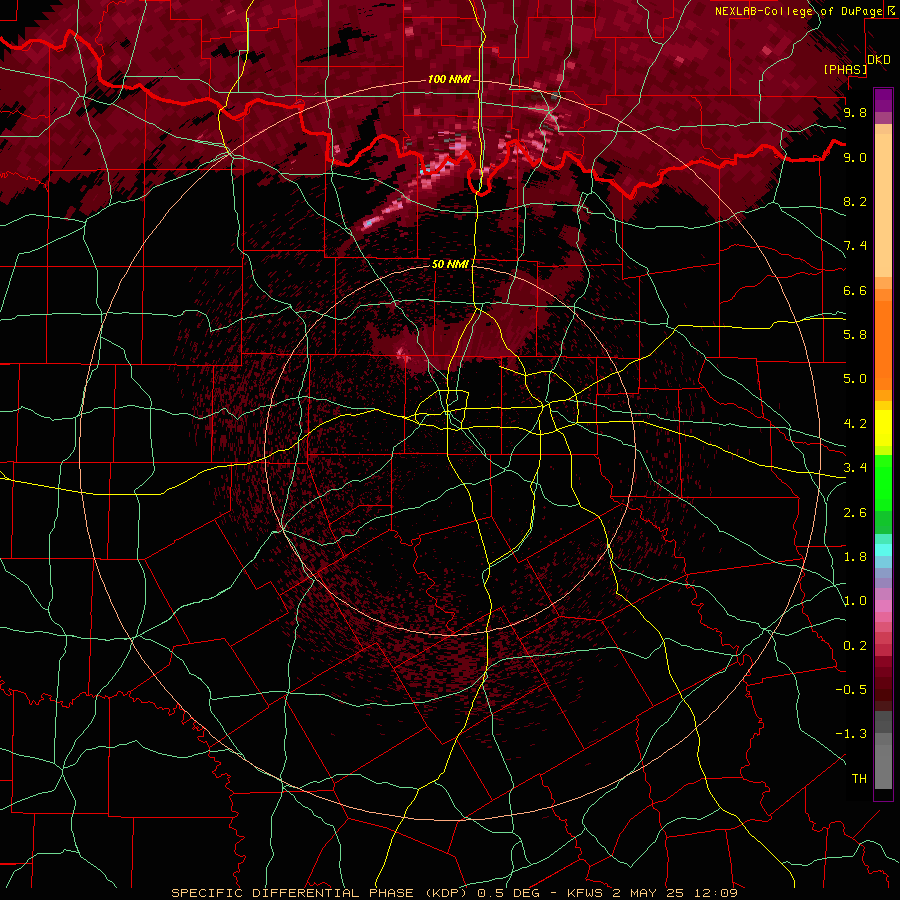Click the 2.6 legend value

coord(855,513)
